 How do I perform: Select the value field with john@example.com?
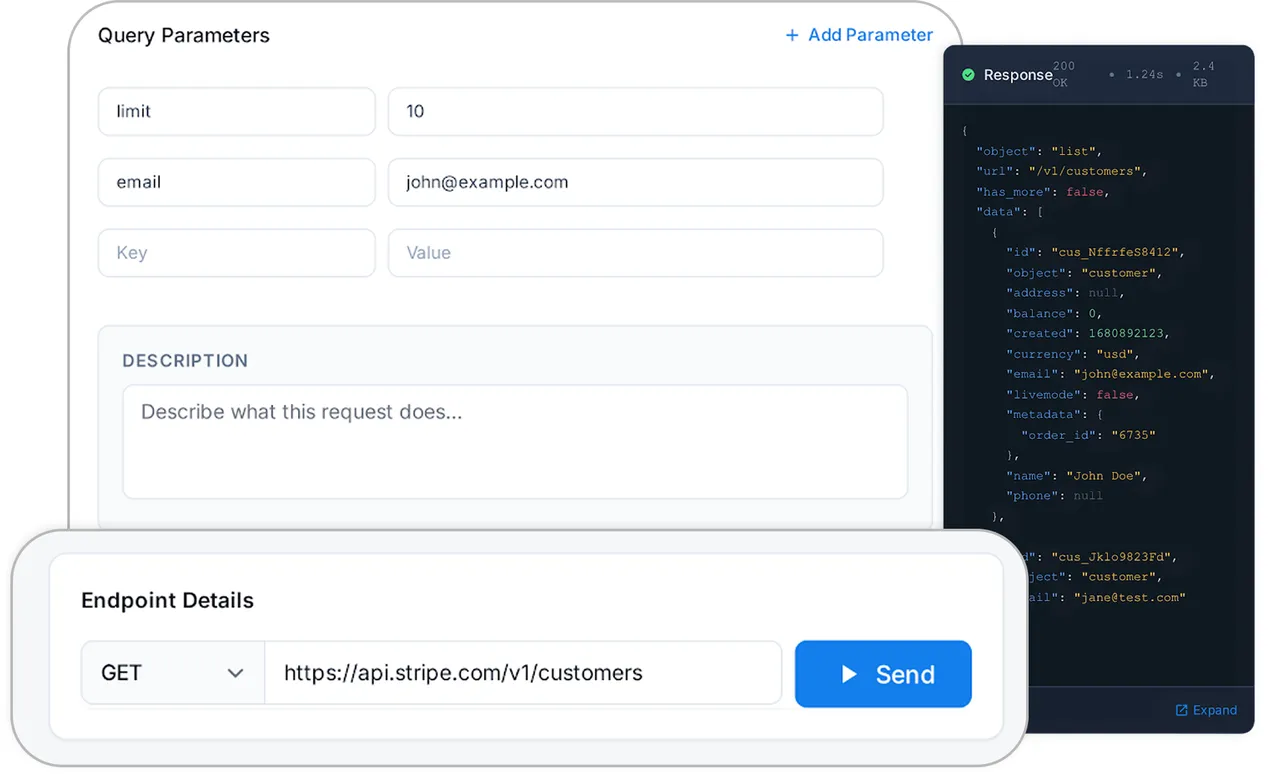point(636,182)
